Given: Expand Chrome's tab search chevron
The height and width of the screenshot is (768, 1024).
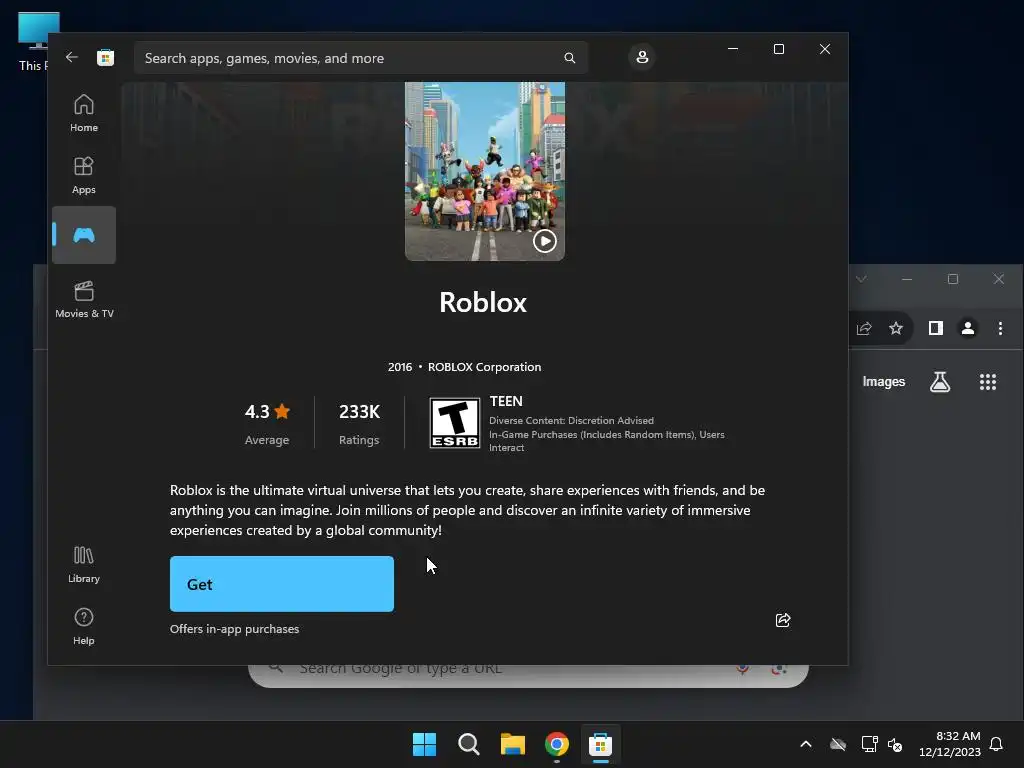Looking at the screenshot, I should coord(861,279).
